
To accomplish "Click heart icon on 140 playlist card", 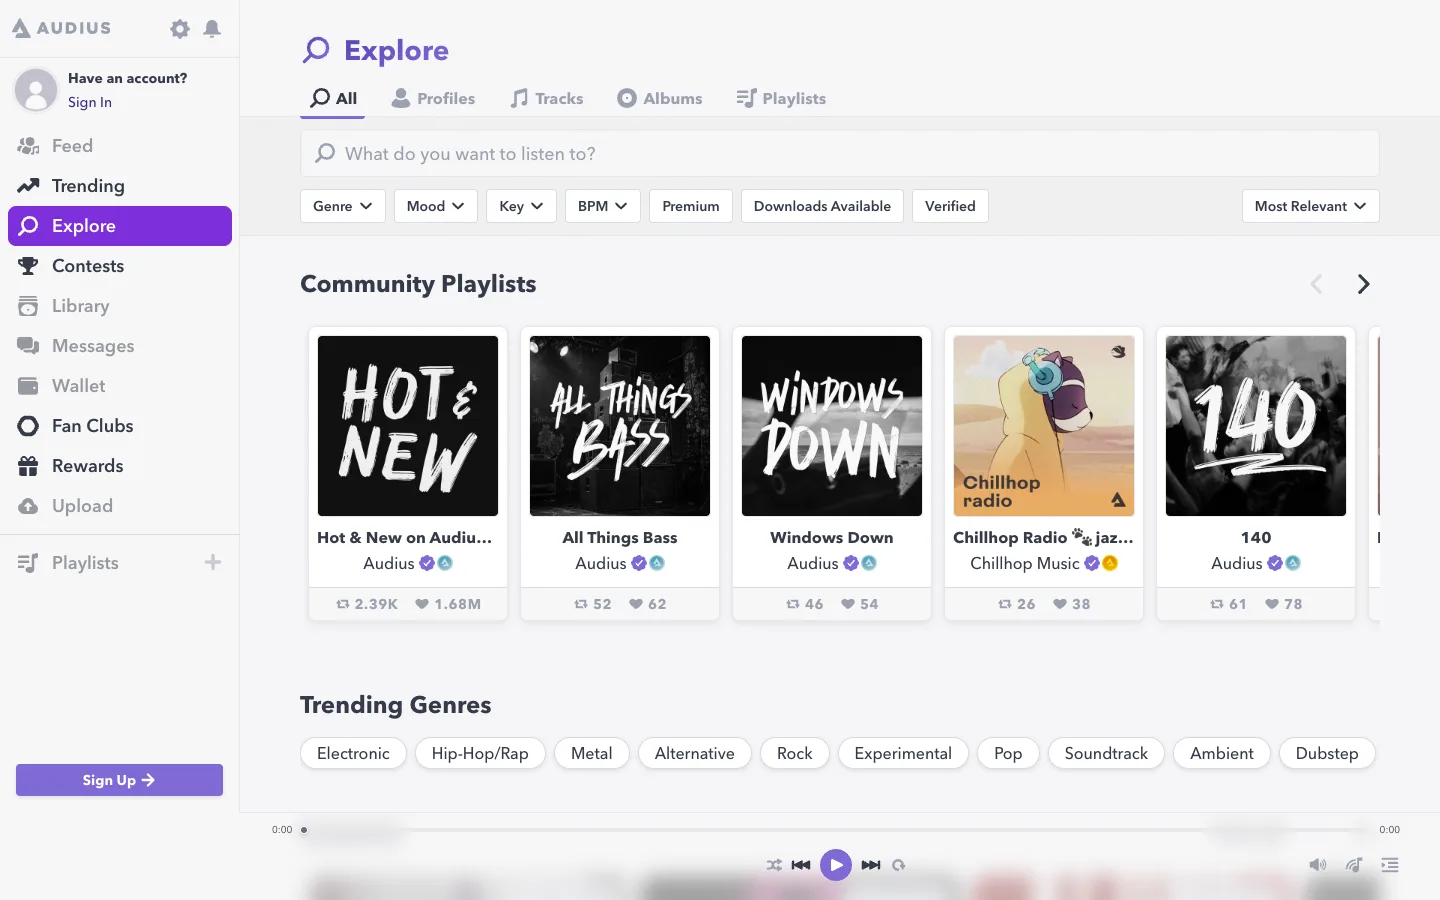I will [1272, 604].
